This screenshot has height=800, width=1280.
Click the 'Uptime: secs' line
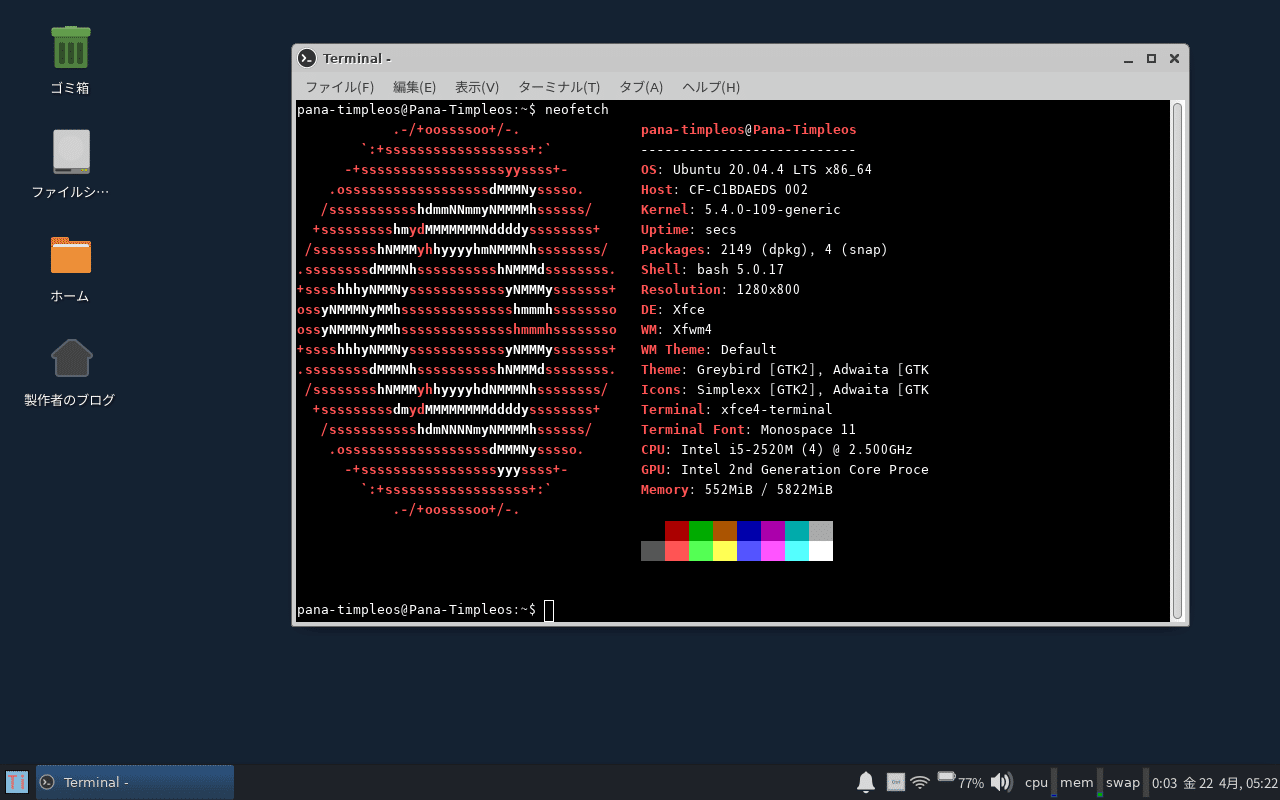coord(688,230)
